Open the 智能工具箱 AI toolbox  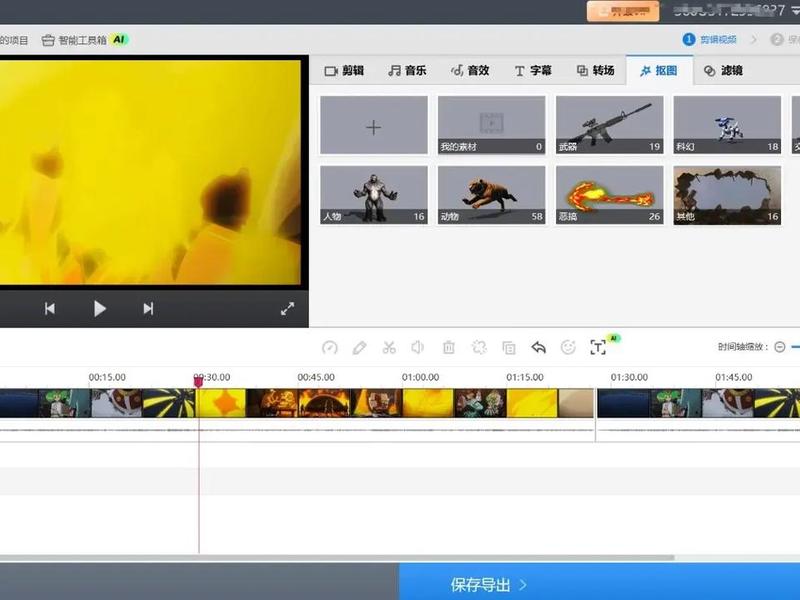tap(85, 40)
